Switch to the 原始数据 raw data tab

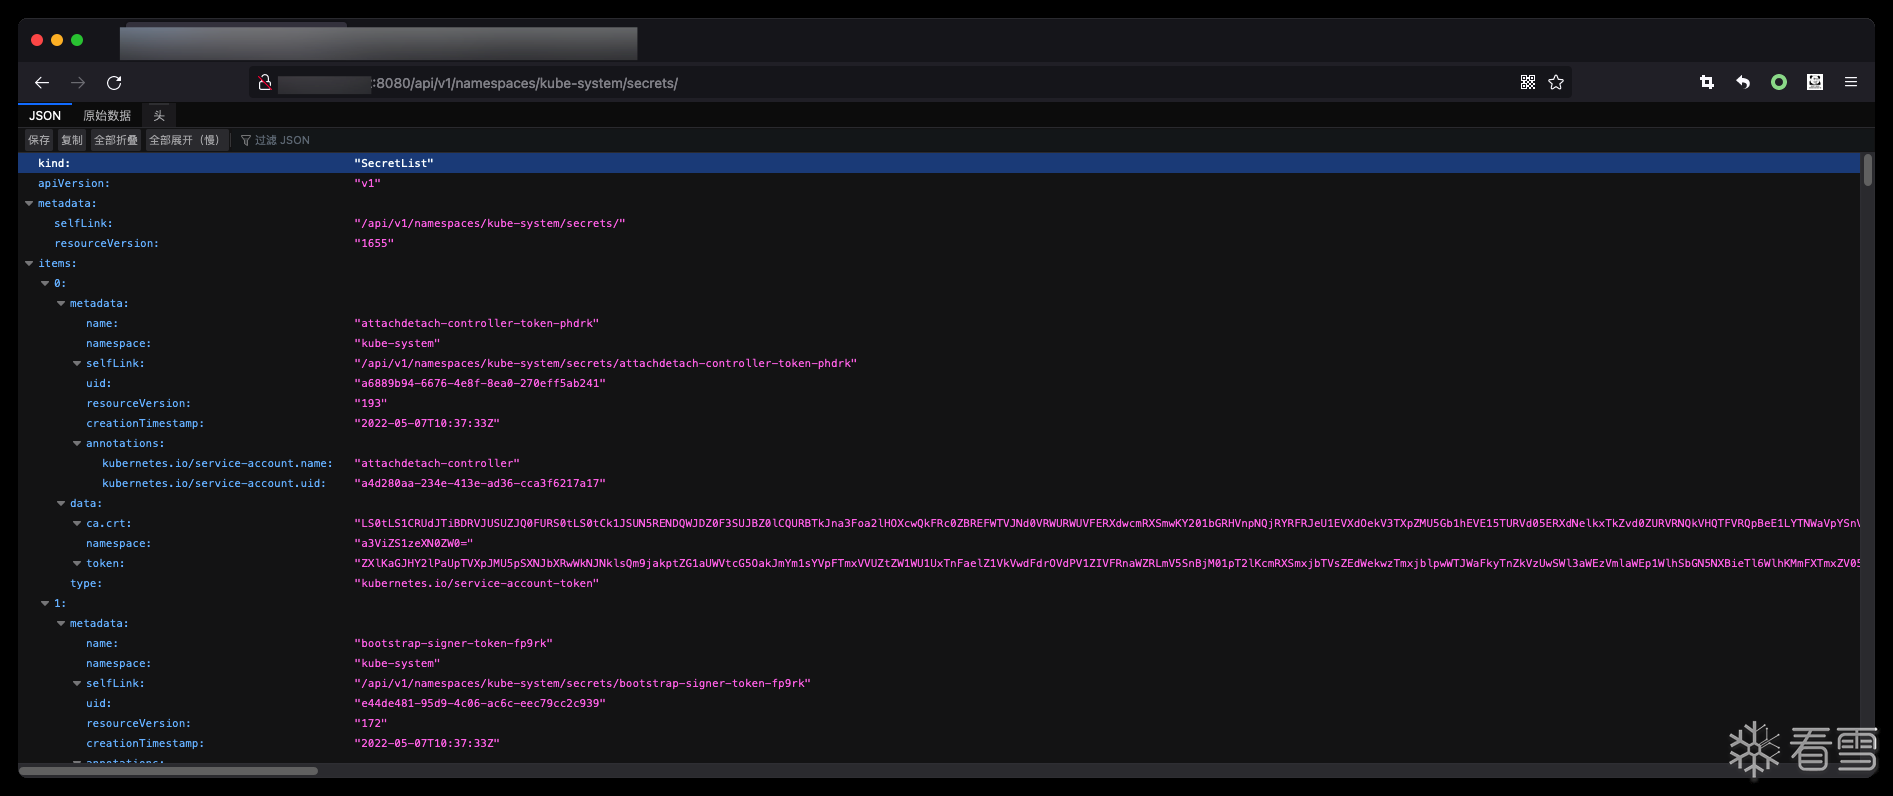(x=107, y=116)
